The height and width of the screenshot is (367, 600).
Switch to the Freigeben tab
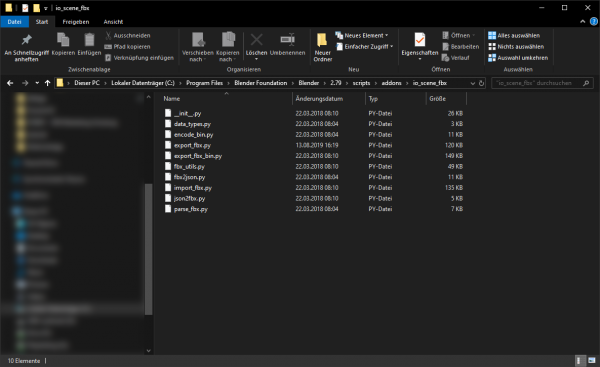[x=76, y=22]
